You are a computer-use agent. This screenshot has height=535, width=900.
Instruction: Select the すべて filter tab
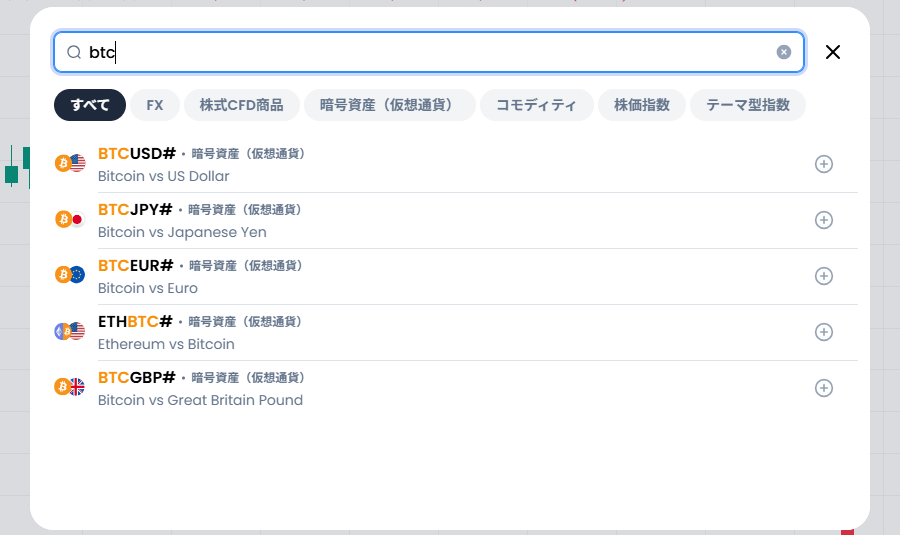(90, 105)
